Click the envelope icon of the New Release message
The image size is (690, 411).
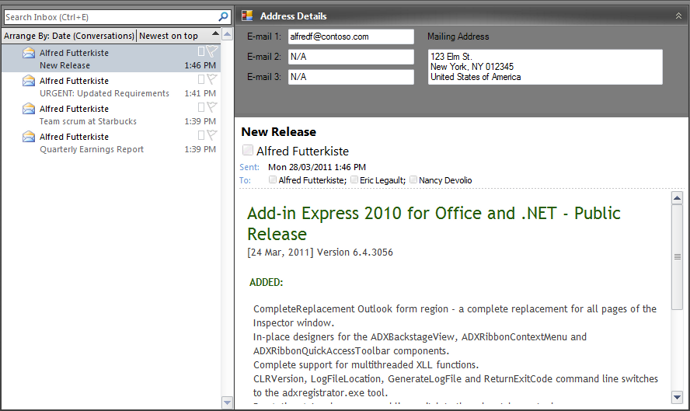pyautogui.click(x=29, y=53)
